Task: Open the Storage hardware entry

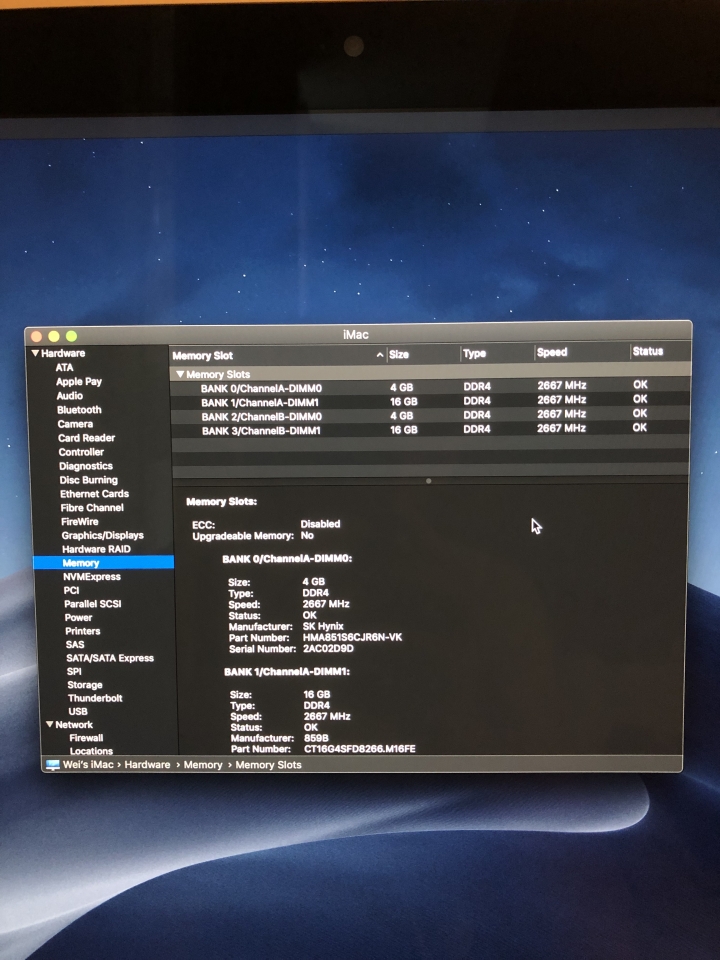Action: point(84,685)
